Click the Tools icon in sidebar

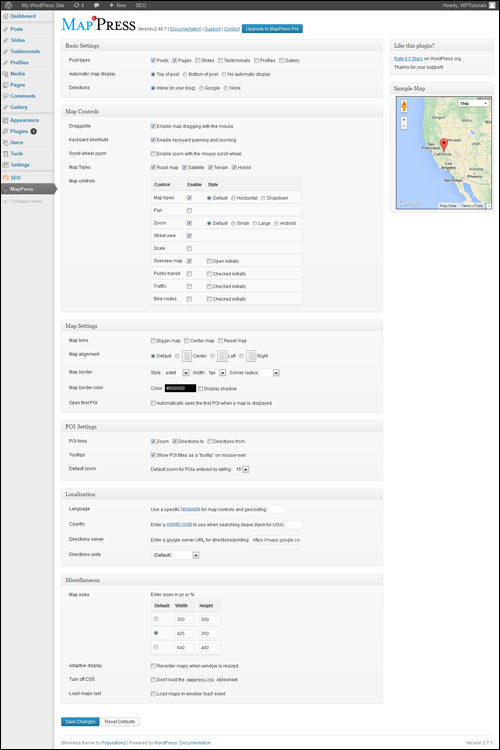6,154
